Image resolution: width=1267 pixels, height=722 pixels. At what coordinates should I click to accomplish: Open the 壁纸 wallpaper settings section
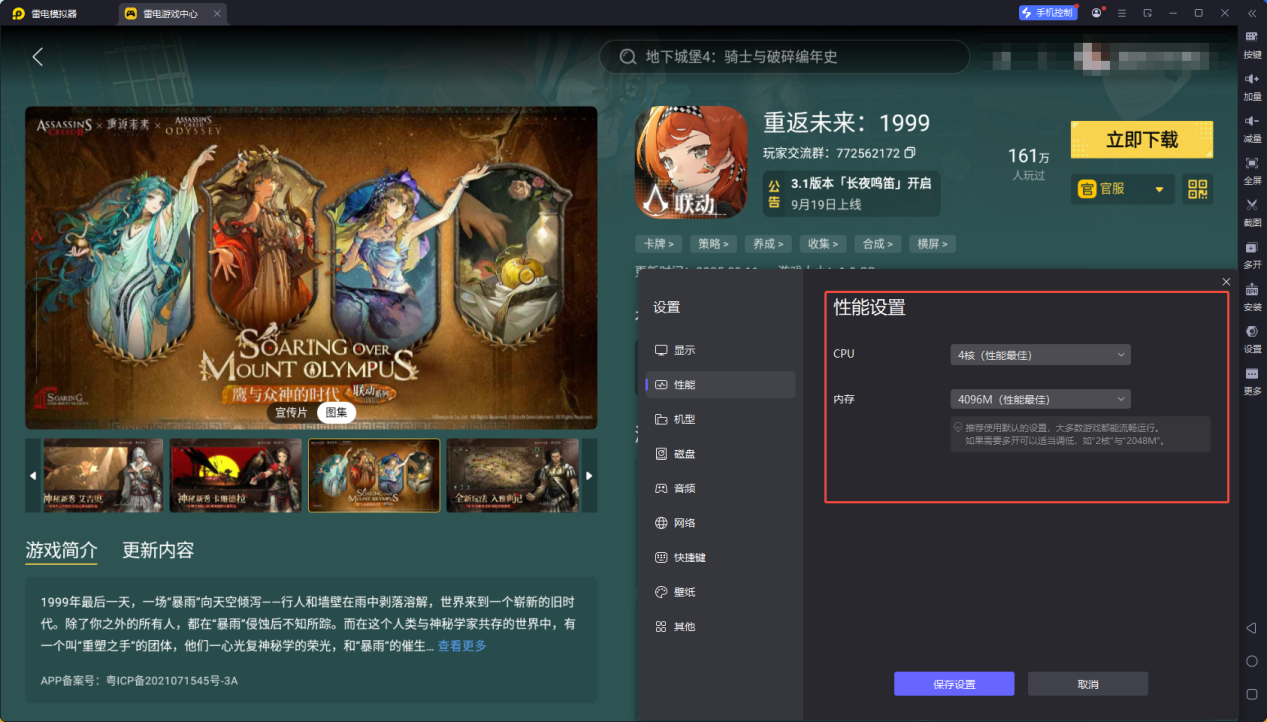(720, 592)
